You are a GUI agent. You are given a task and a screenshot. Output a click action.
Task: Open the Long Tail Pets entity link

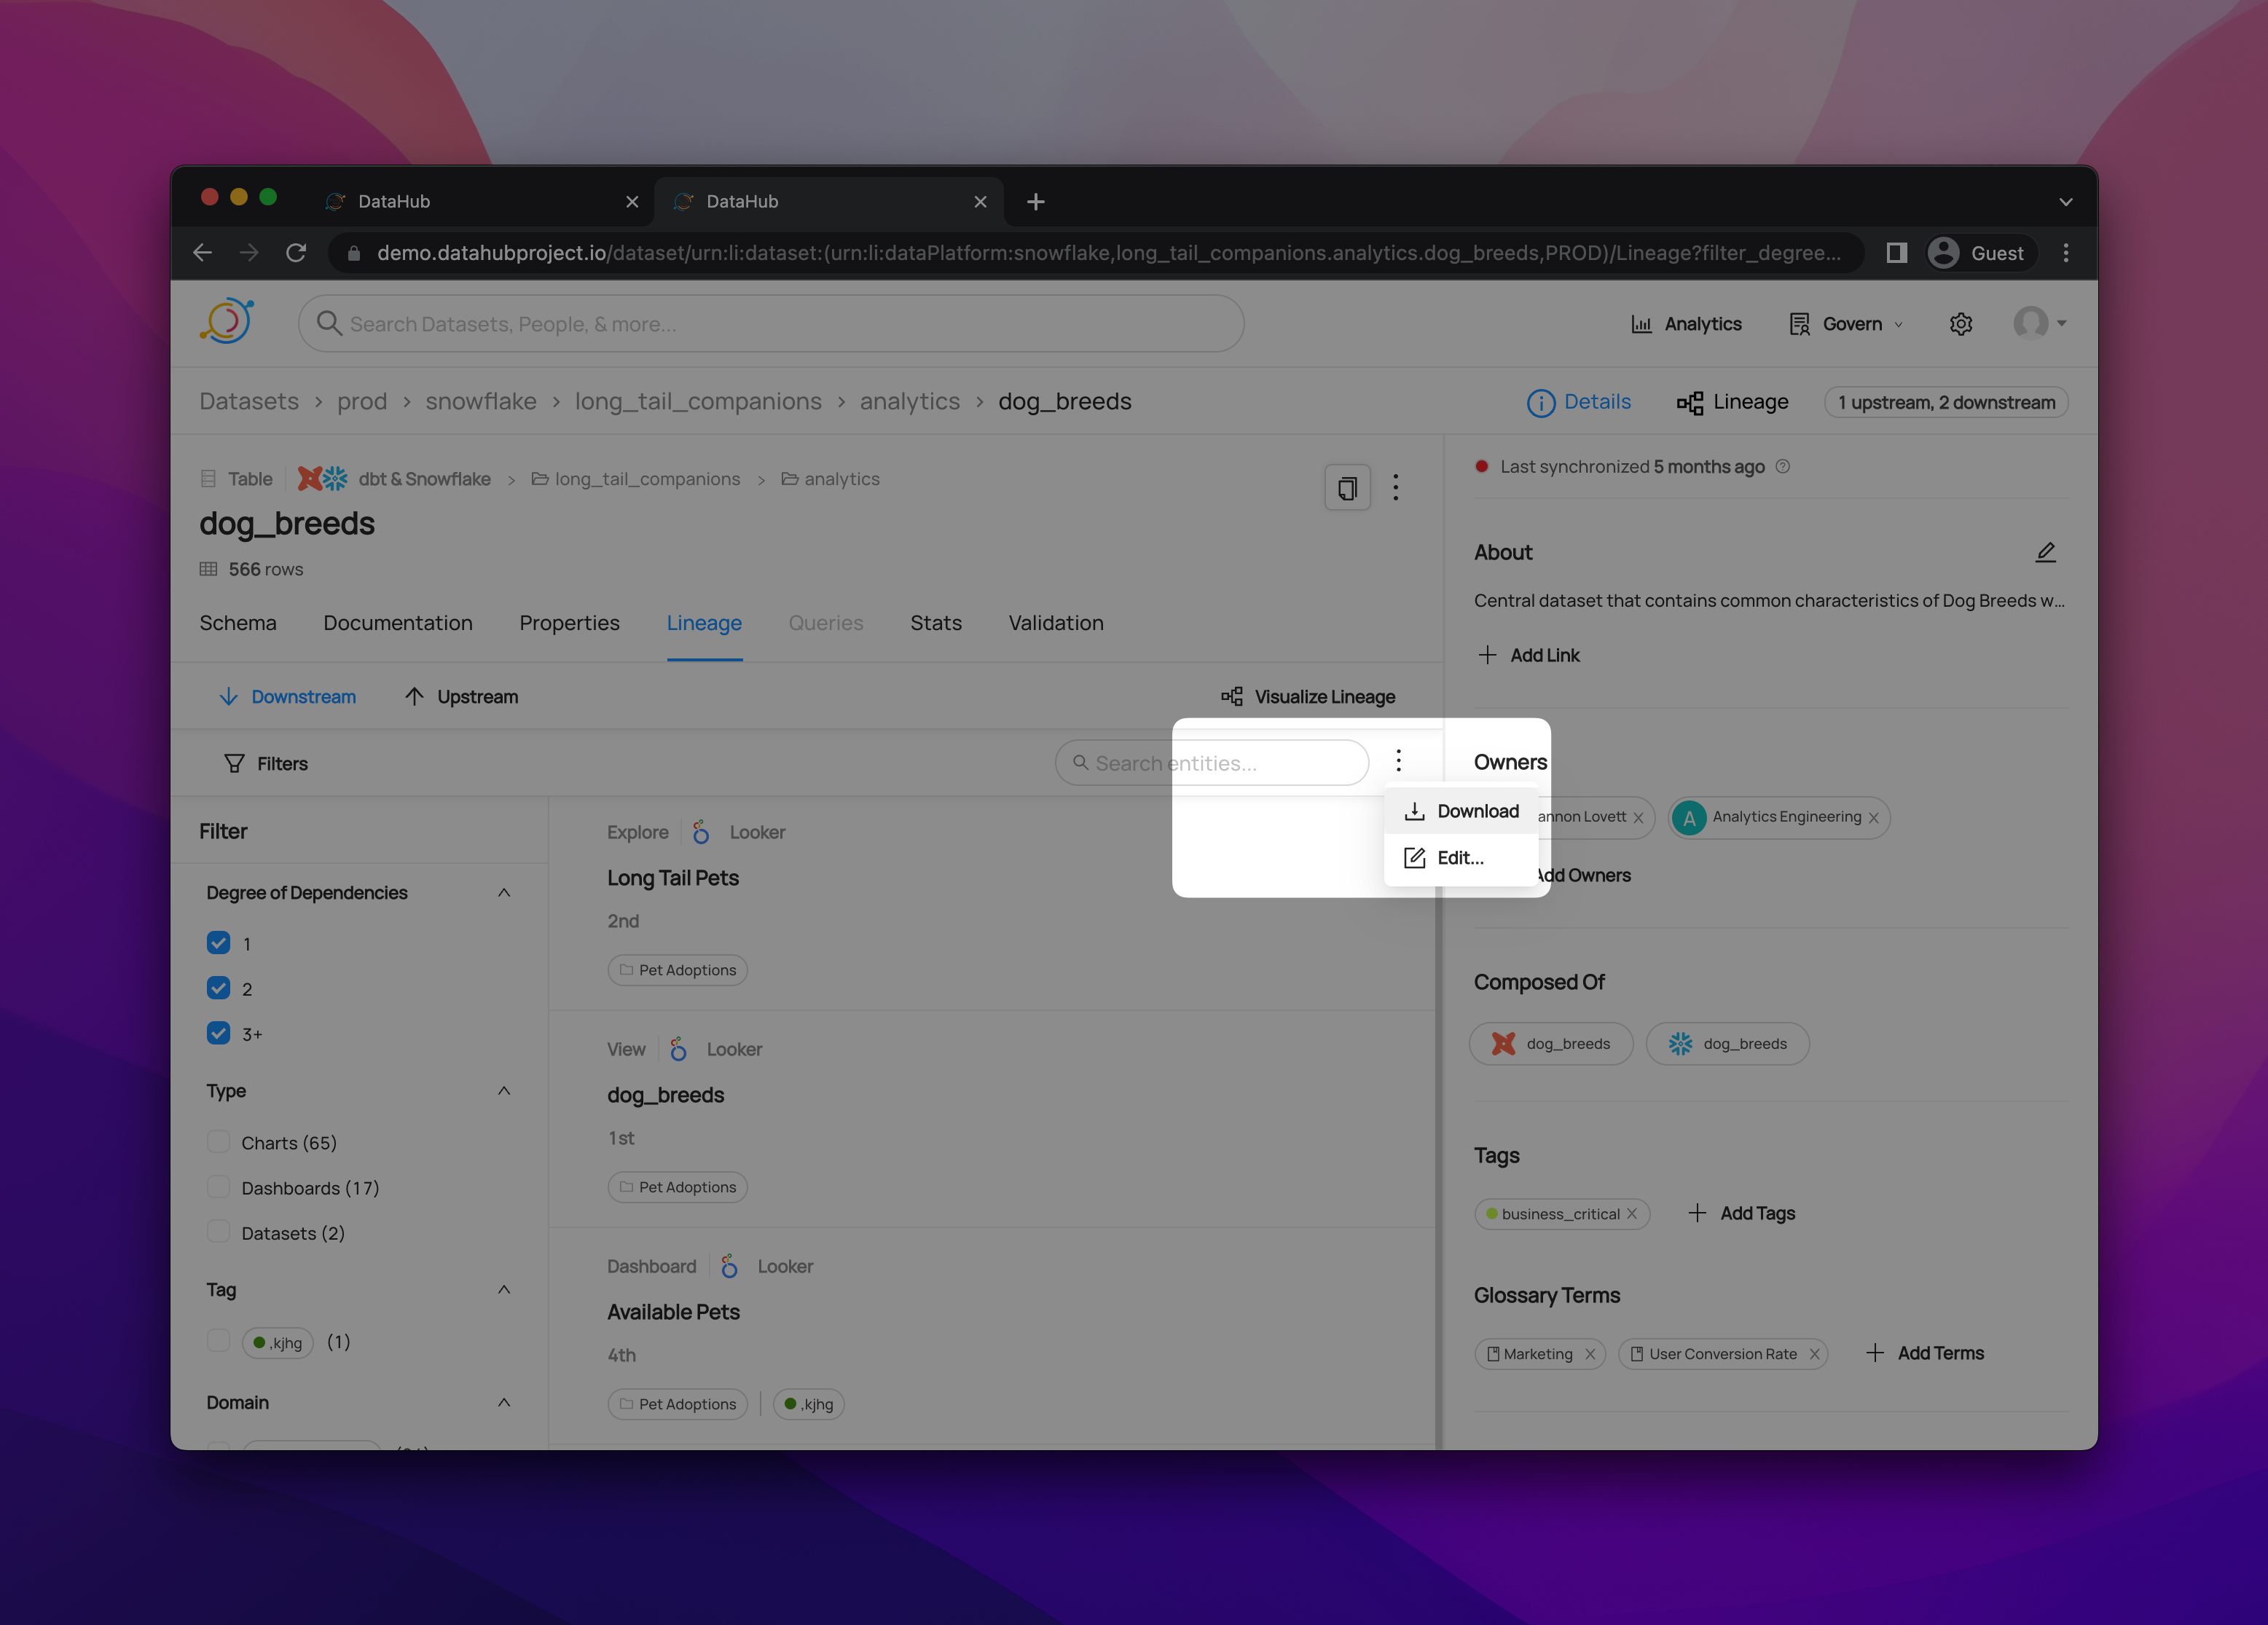(672, 878)
